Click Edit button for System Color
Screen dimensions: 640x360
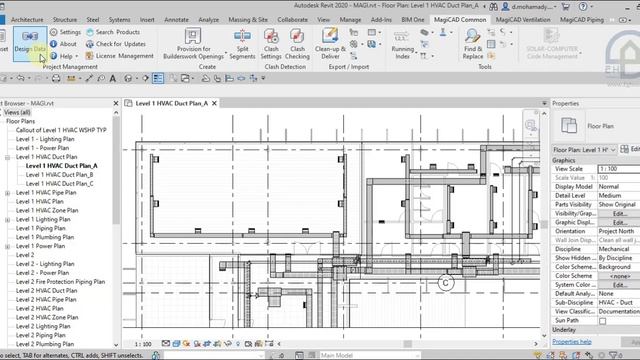620,285
